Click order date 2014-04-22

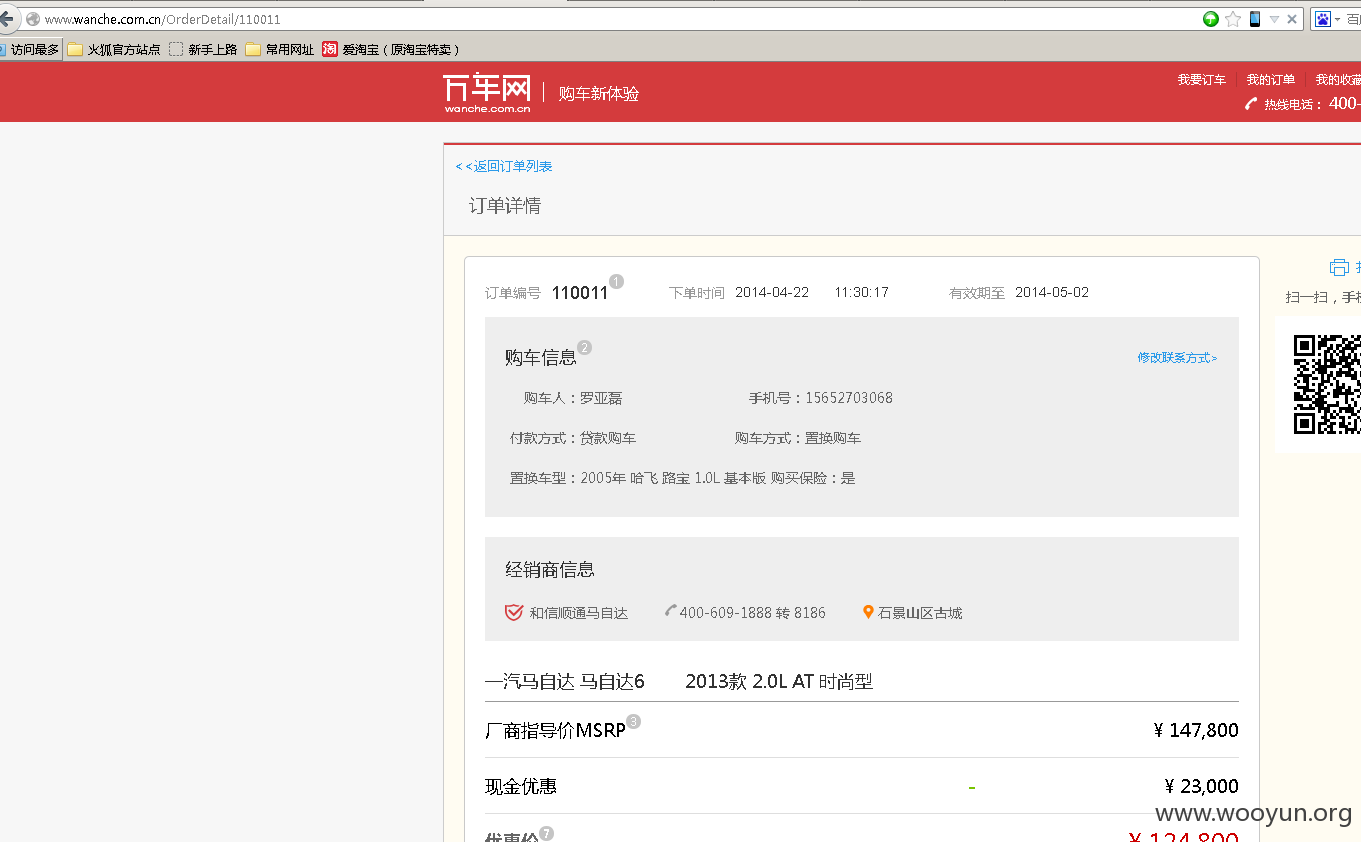point(772,293)
